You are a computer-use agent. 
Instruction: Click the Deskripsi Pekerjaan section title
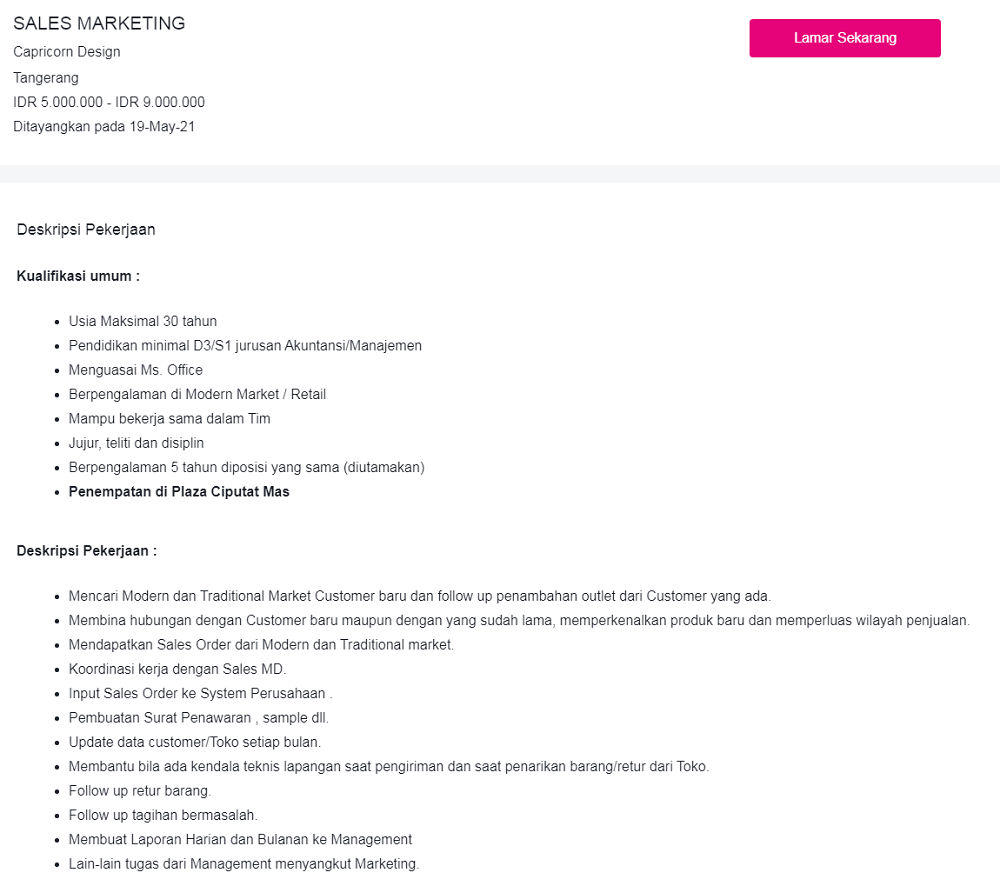click(86, 230)
